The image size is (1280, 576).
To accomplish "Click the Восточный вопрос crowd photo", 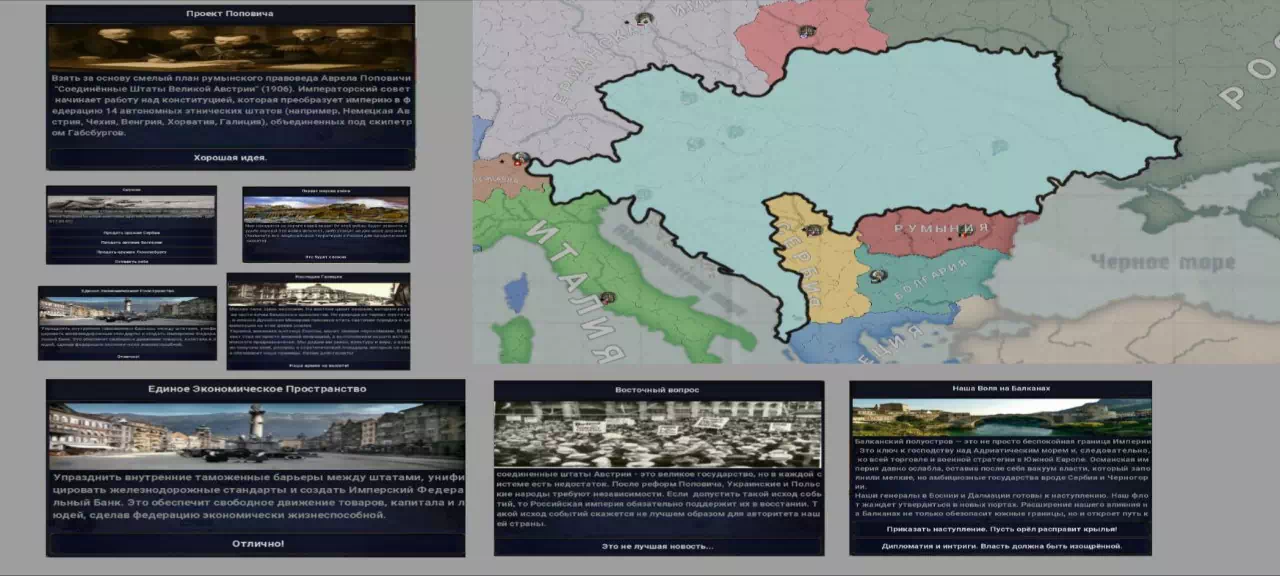I will tap(658, 433).
